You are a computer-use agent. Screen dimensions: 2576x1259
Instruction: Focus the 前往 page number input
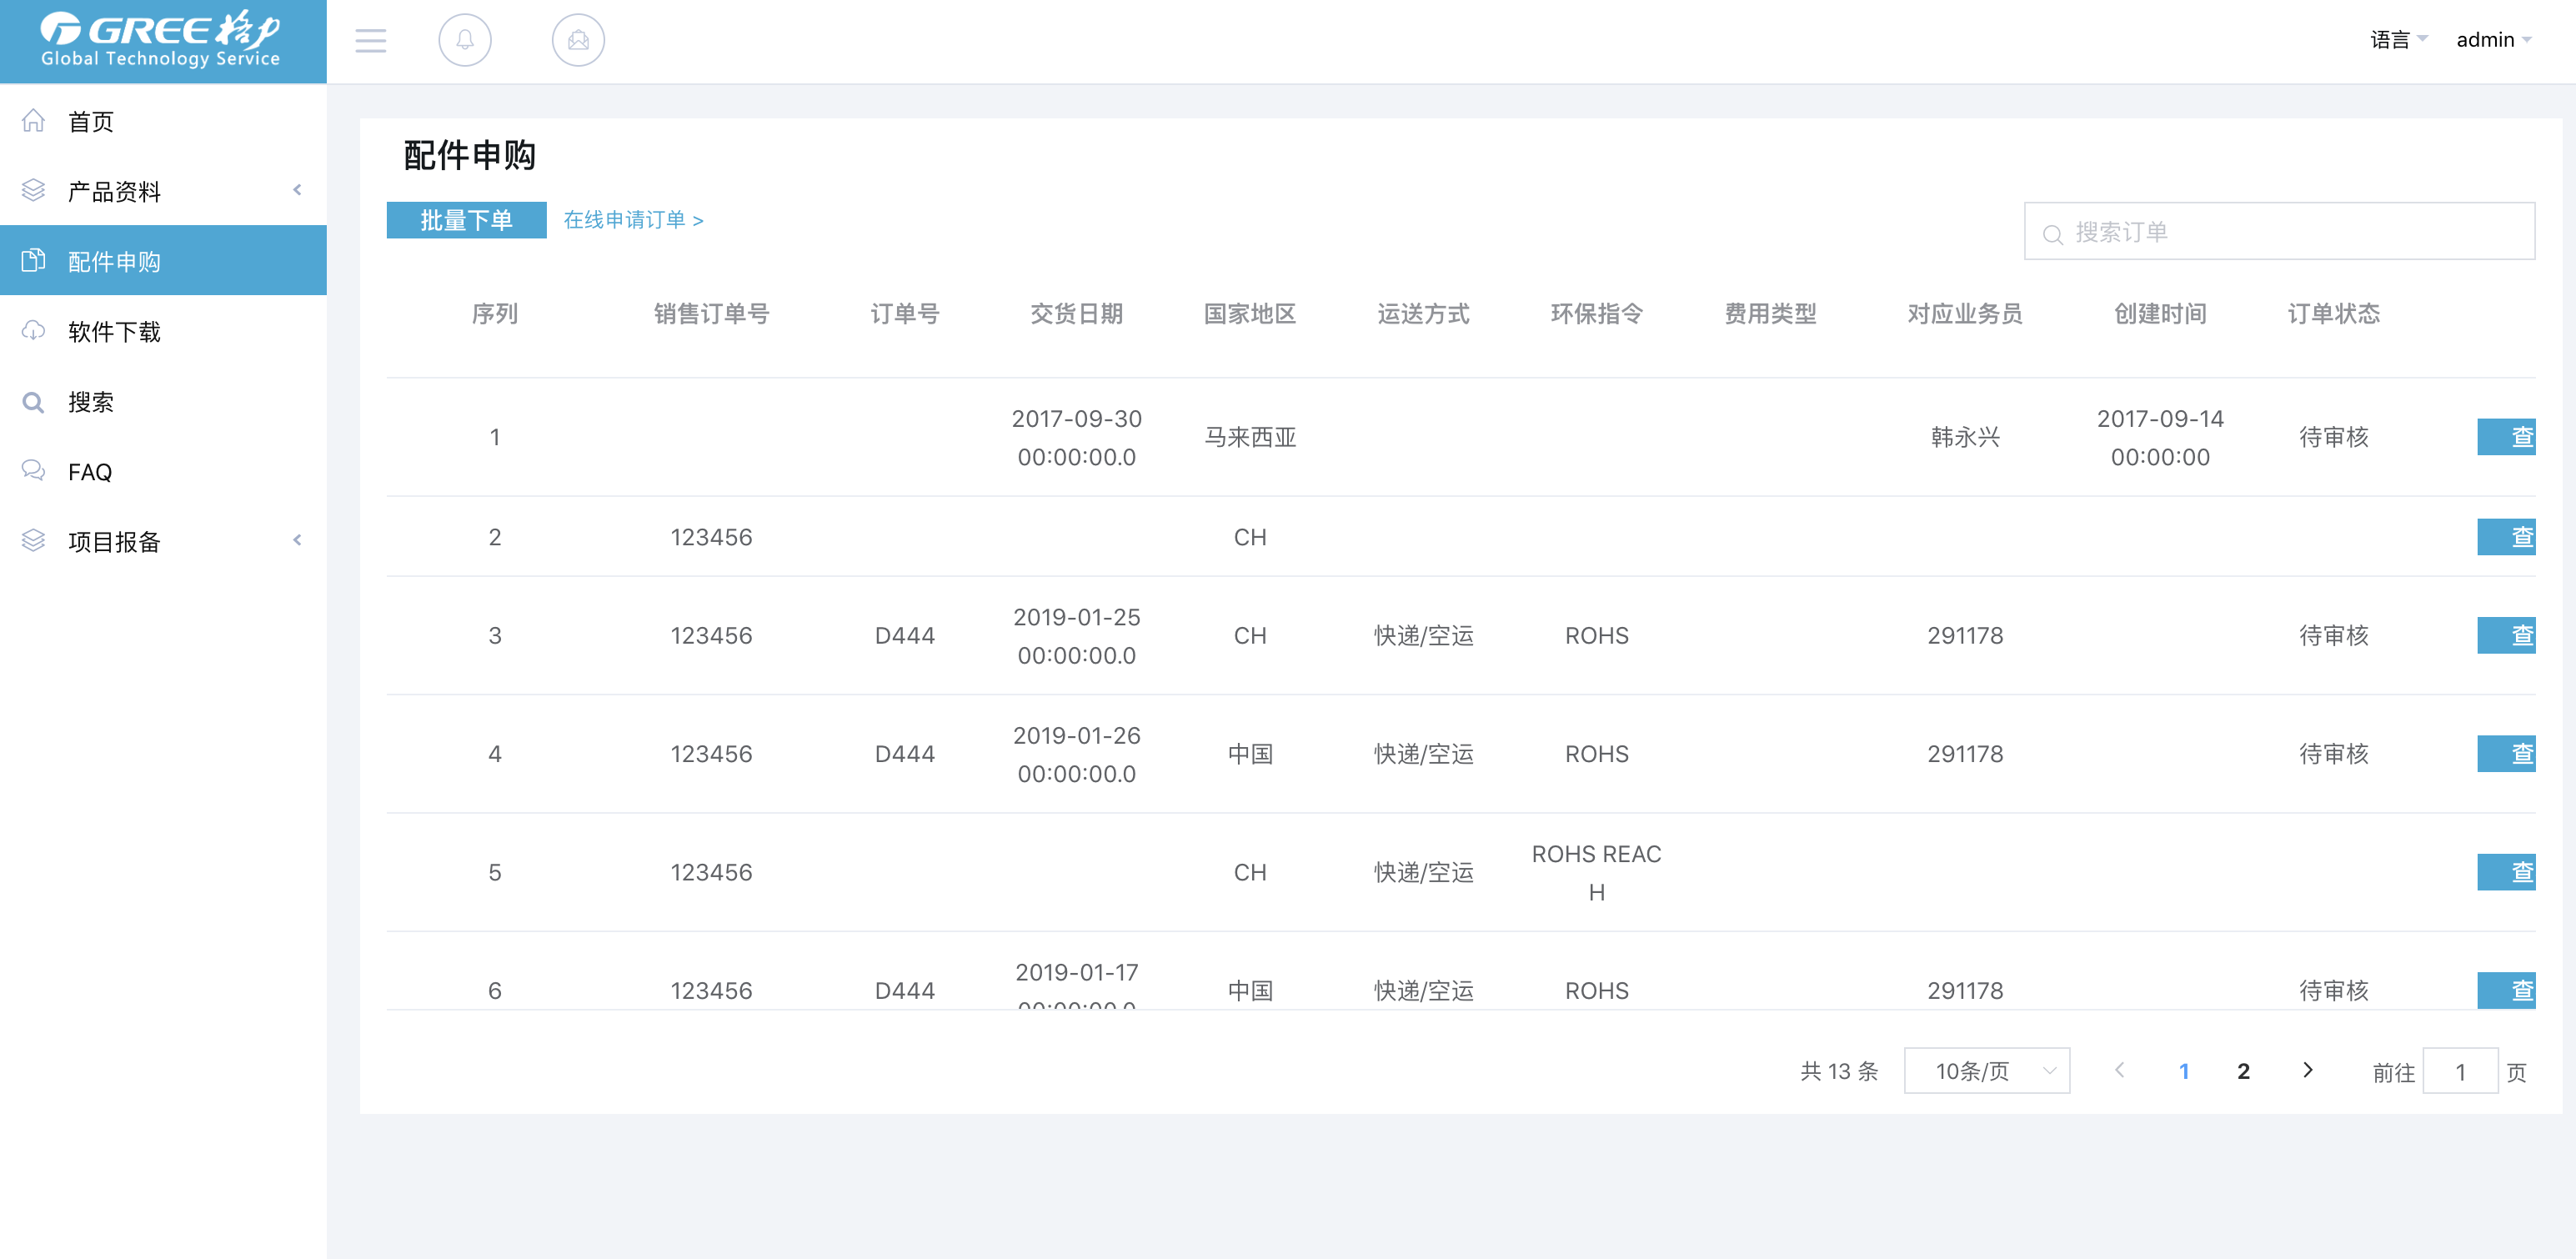[2460, 1072]
